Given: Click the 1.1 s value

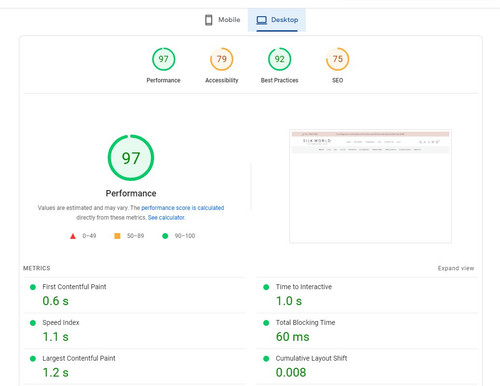Looking at the screenshot, I should [55, 337].
